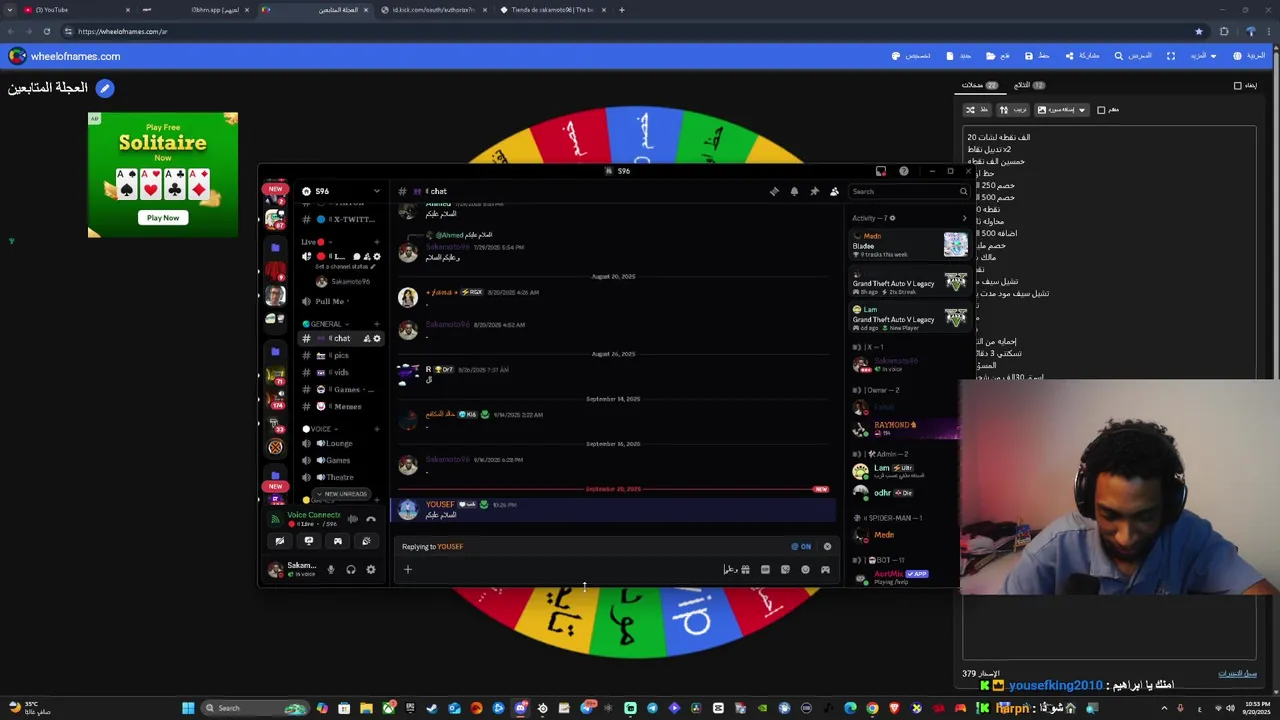Switch to Tienda de sakamoto96 browser tab

(553, 10)
